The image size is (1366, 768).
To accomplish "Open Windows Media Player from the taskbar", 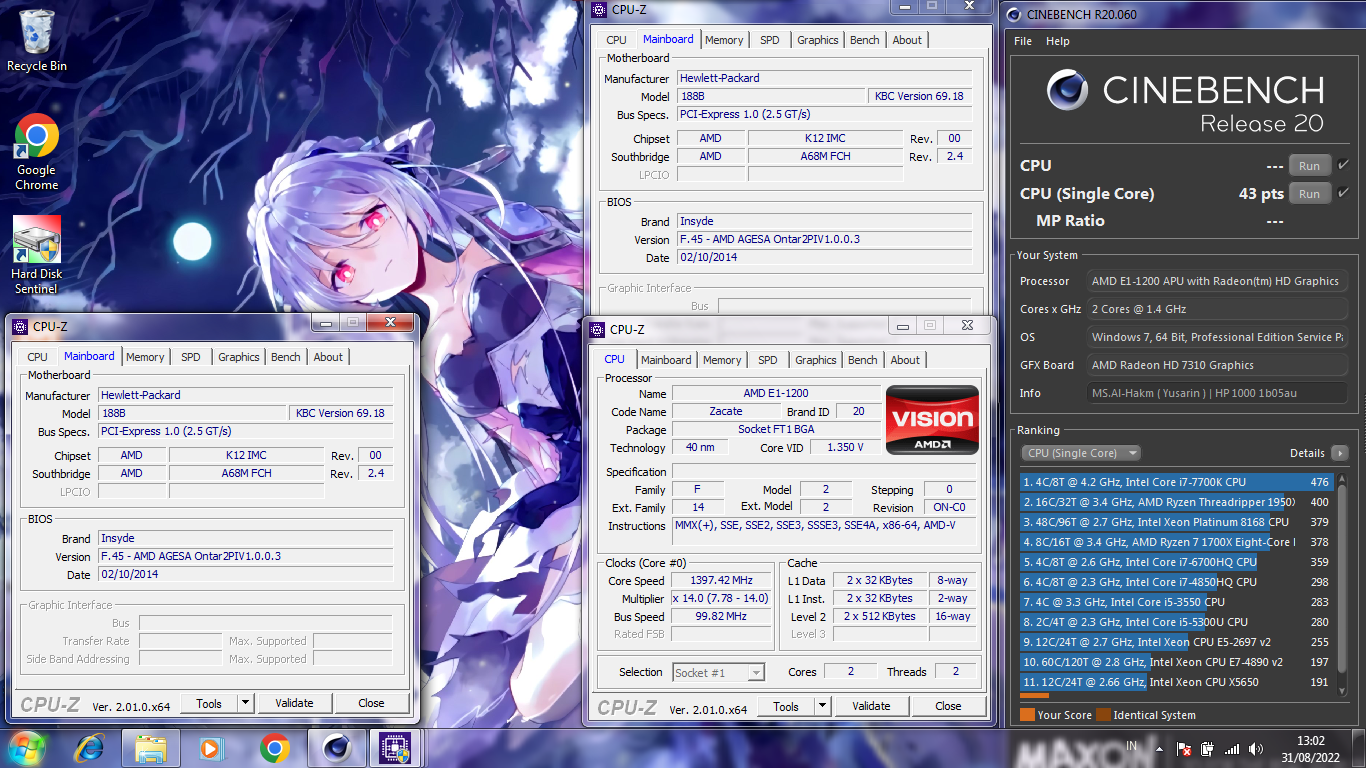I will coord(213,747).
